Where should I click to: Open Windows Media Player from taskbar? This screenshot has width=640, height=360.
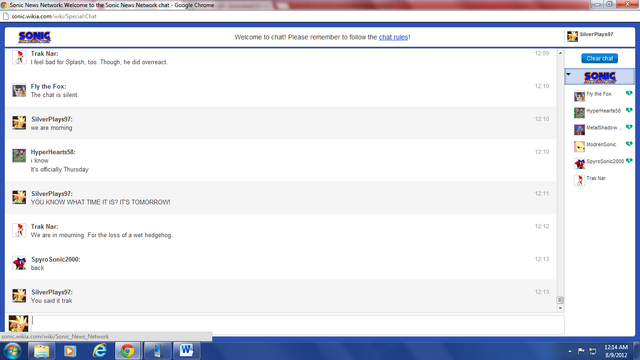click(70, 351)
